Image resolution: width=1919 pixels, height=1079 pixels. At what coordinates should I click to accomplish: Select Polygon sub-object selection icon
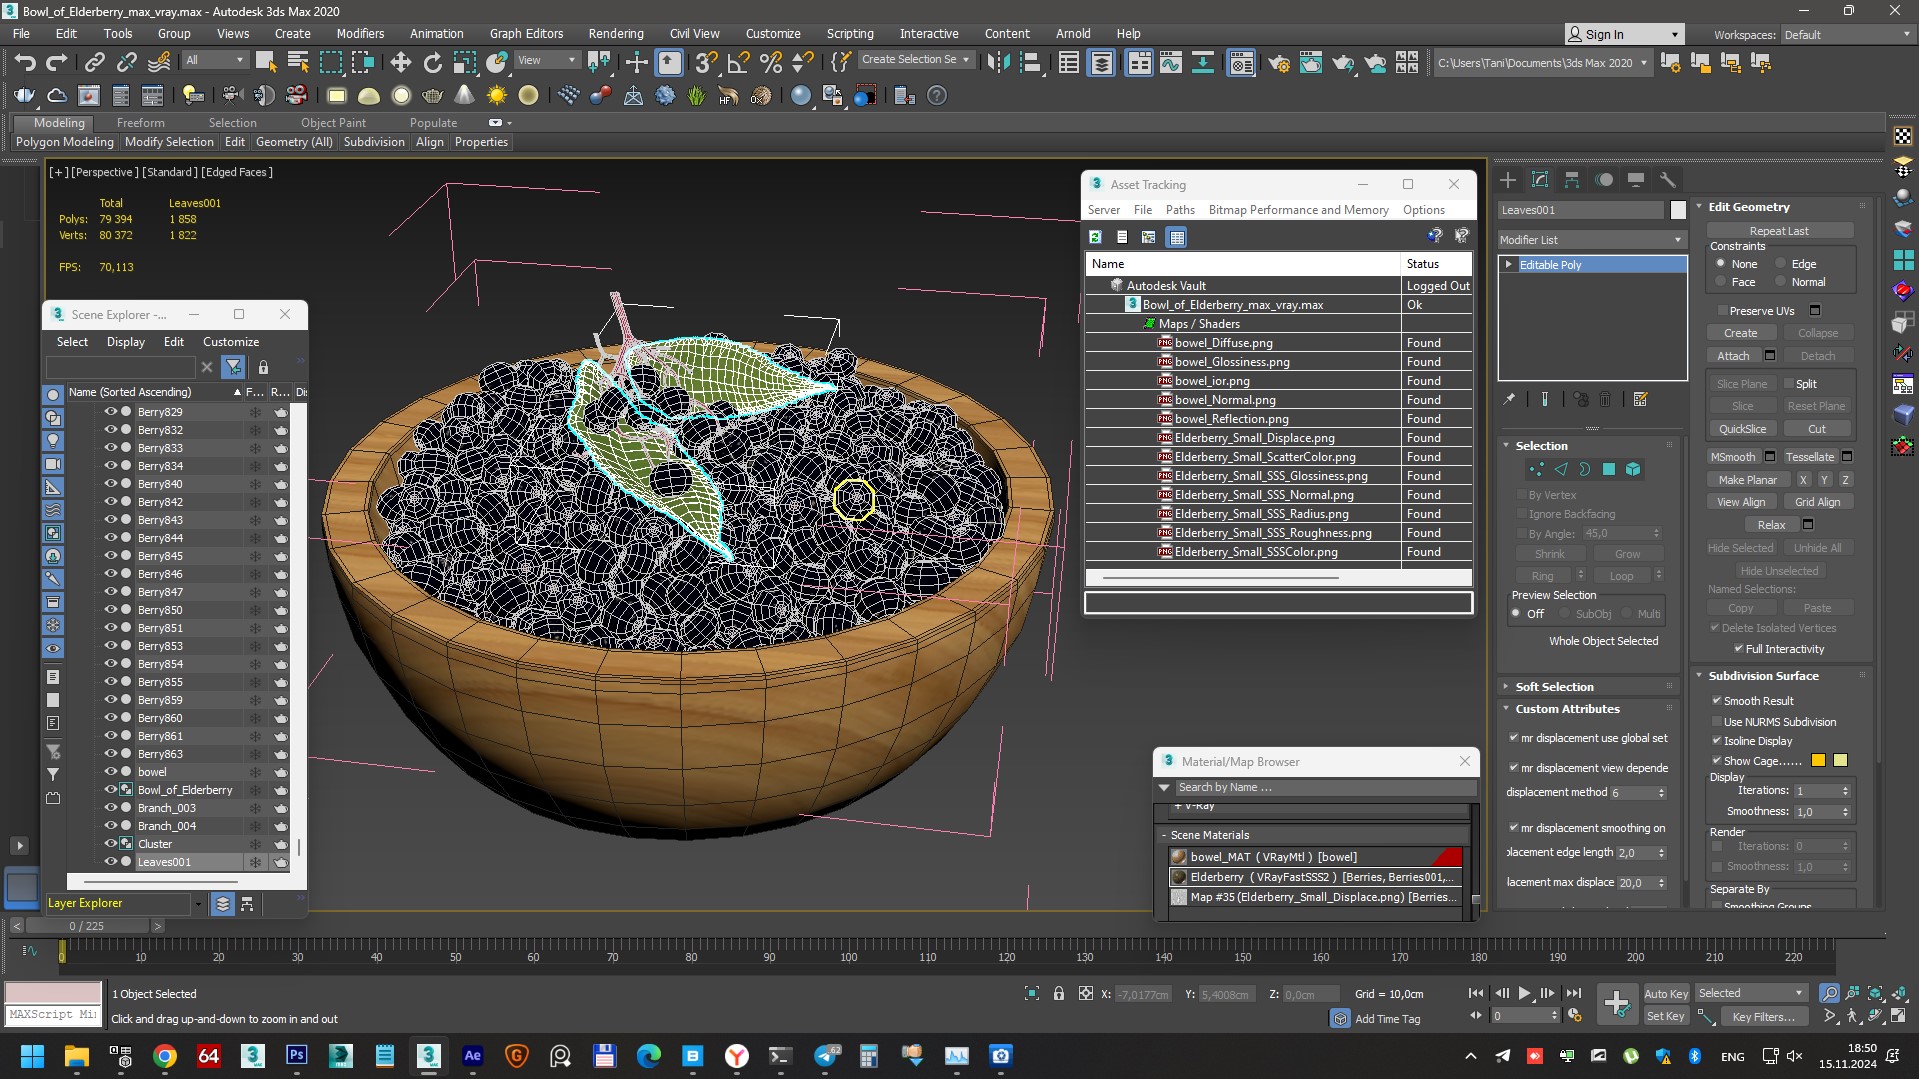(1608, 469)
